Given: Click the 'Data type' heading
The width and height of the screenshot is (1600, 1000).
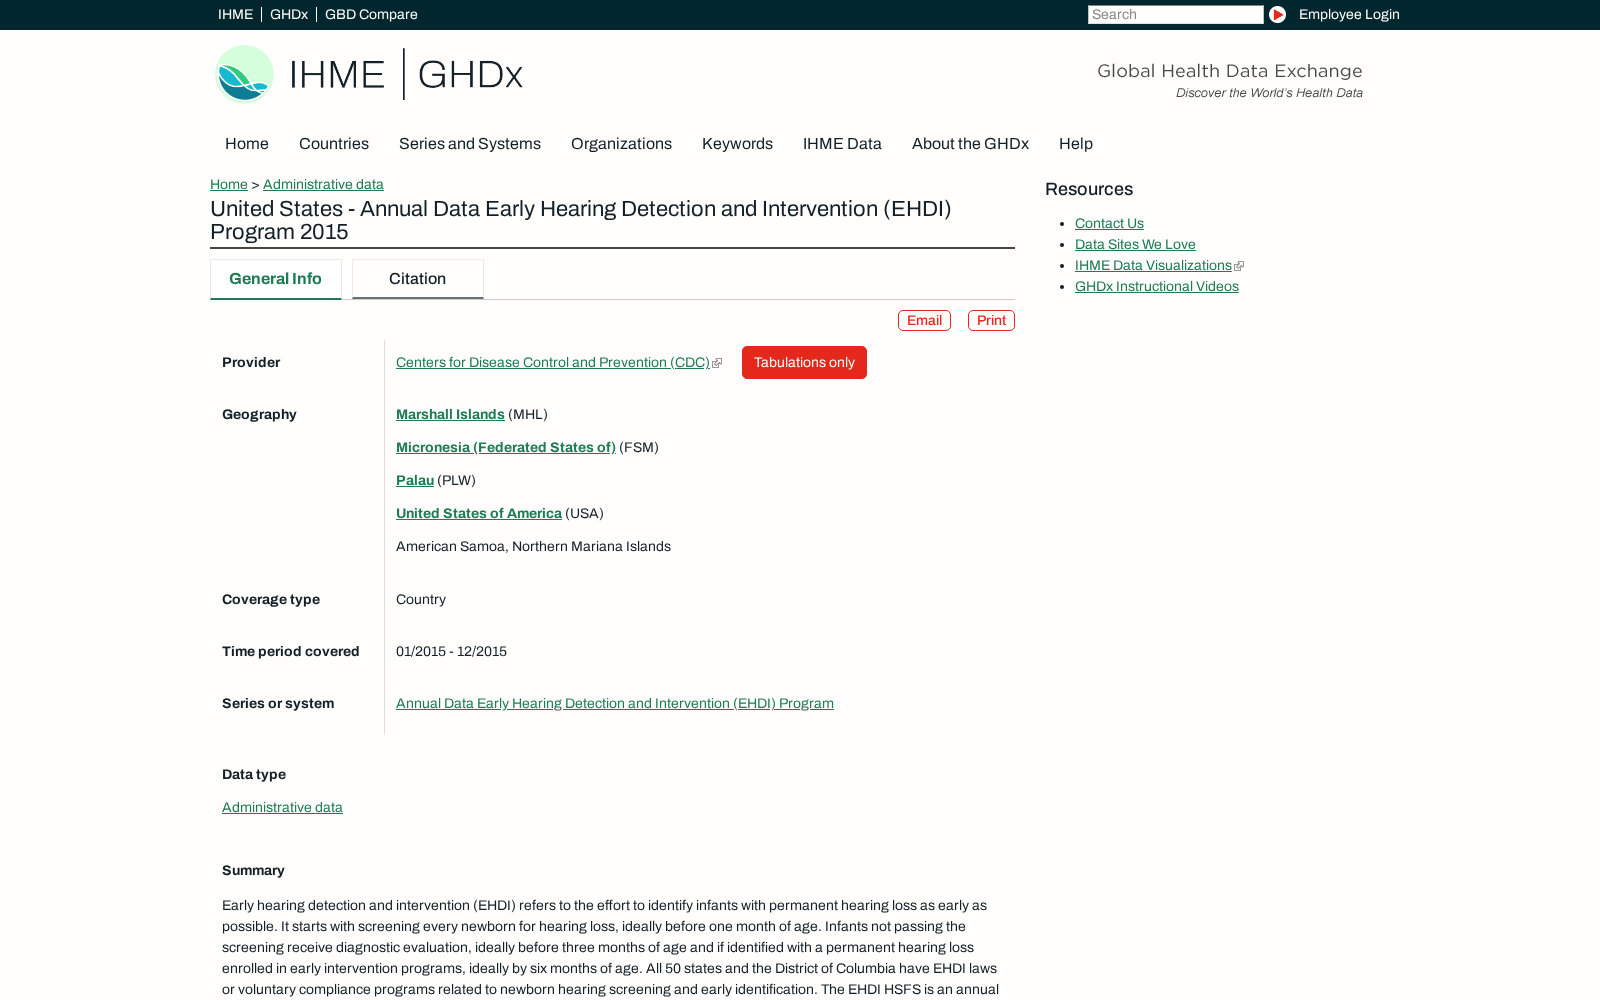Looking at the screenshot, I should click(254, 775).
